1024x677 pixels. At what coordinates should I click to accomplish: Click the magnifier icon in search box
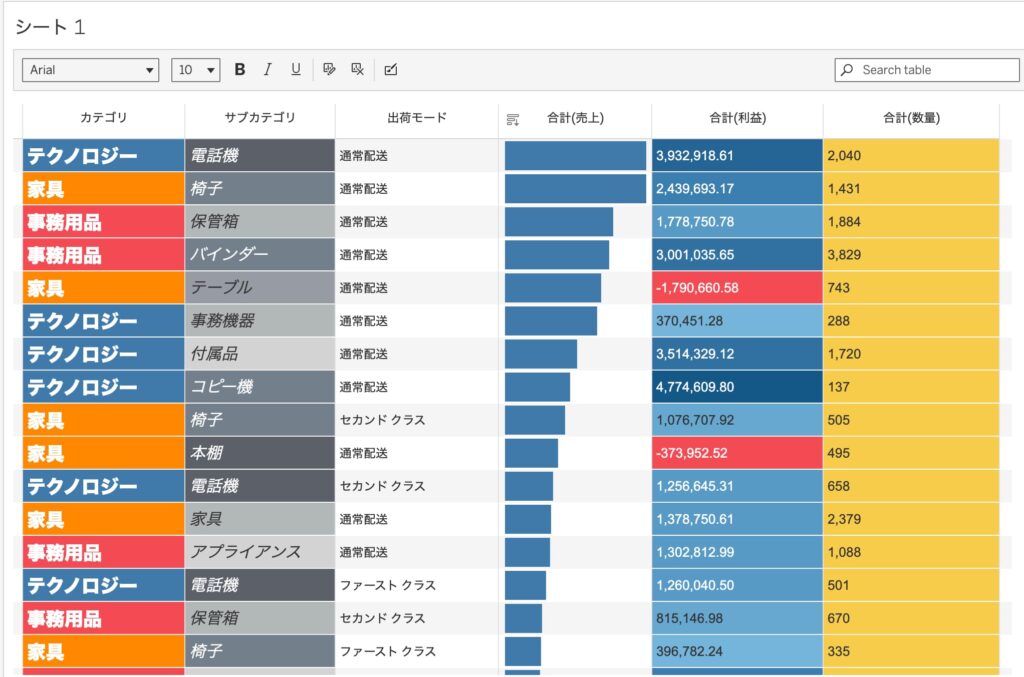(848, 70)
